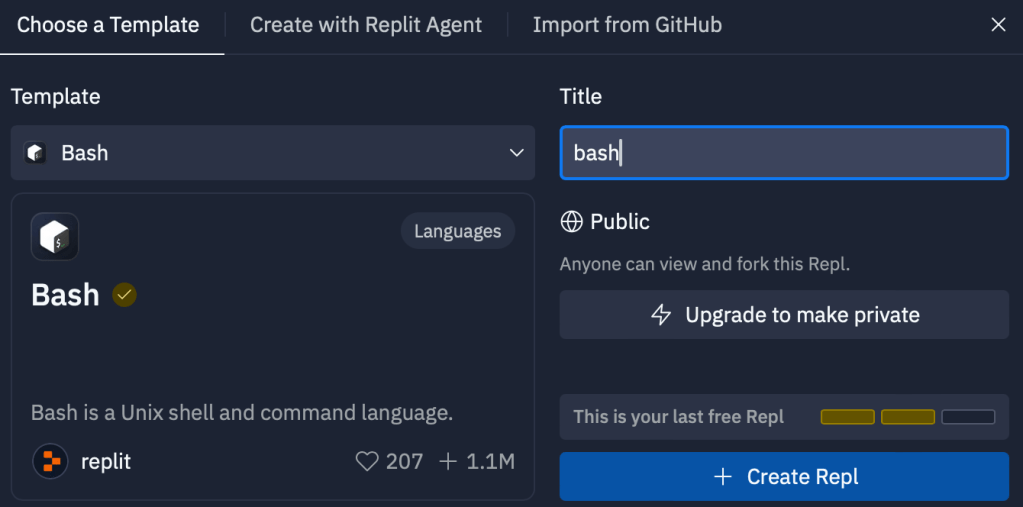Click the free Repl usage progress bar
Screen dimensions: 1023x507
pyautogui.click(x=907, y=417)
